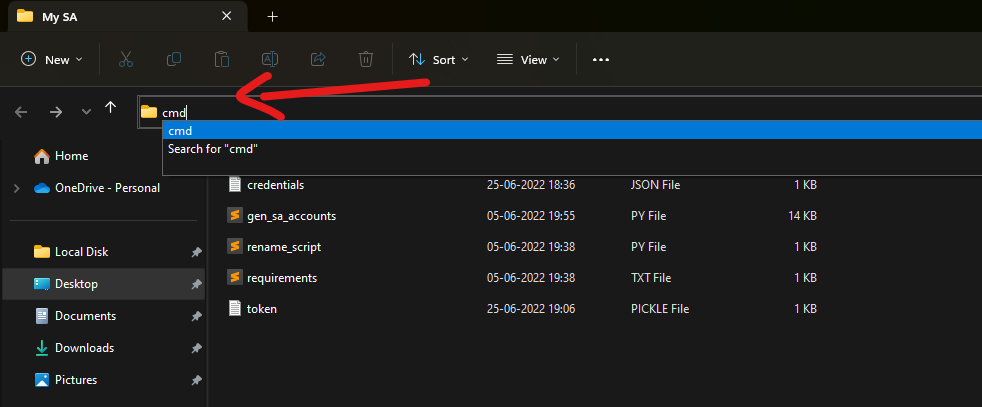The width and height of the screenshot is (982, 407).
Task: Click the JSON File type cell
Action: click(656, 185)
